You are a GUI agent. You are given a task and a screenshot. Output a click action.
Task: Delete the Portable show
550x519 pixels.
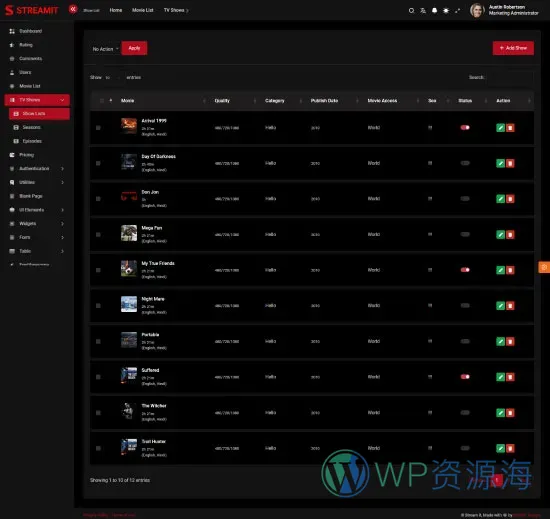(510, 342)
